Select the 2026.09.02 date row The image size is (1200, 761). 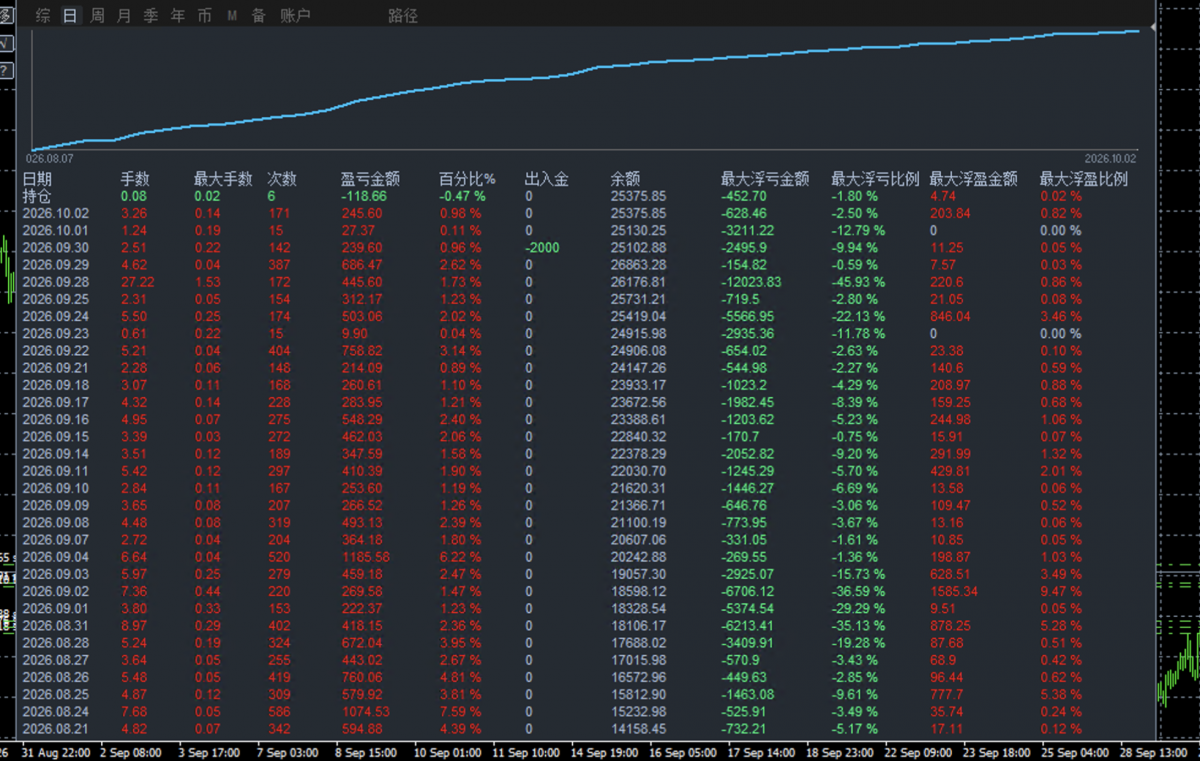56,591
